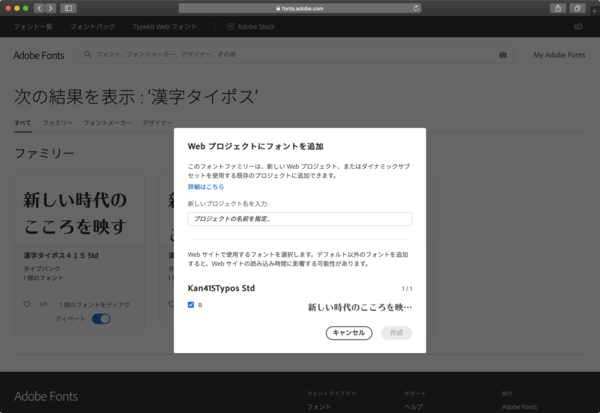Select the すべて tab
Screen dimensions: 600x413
point(23,123)
